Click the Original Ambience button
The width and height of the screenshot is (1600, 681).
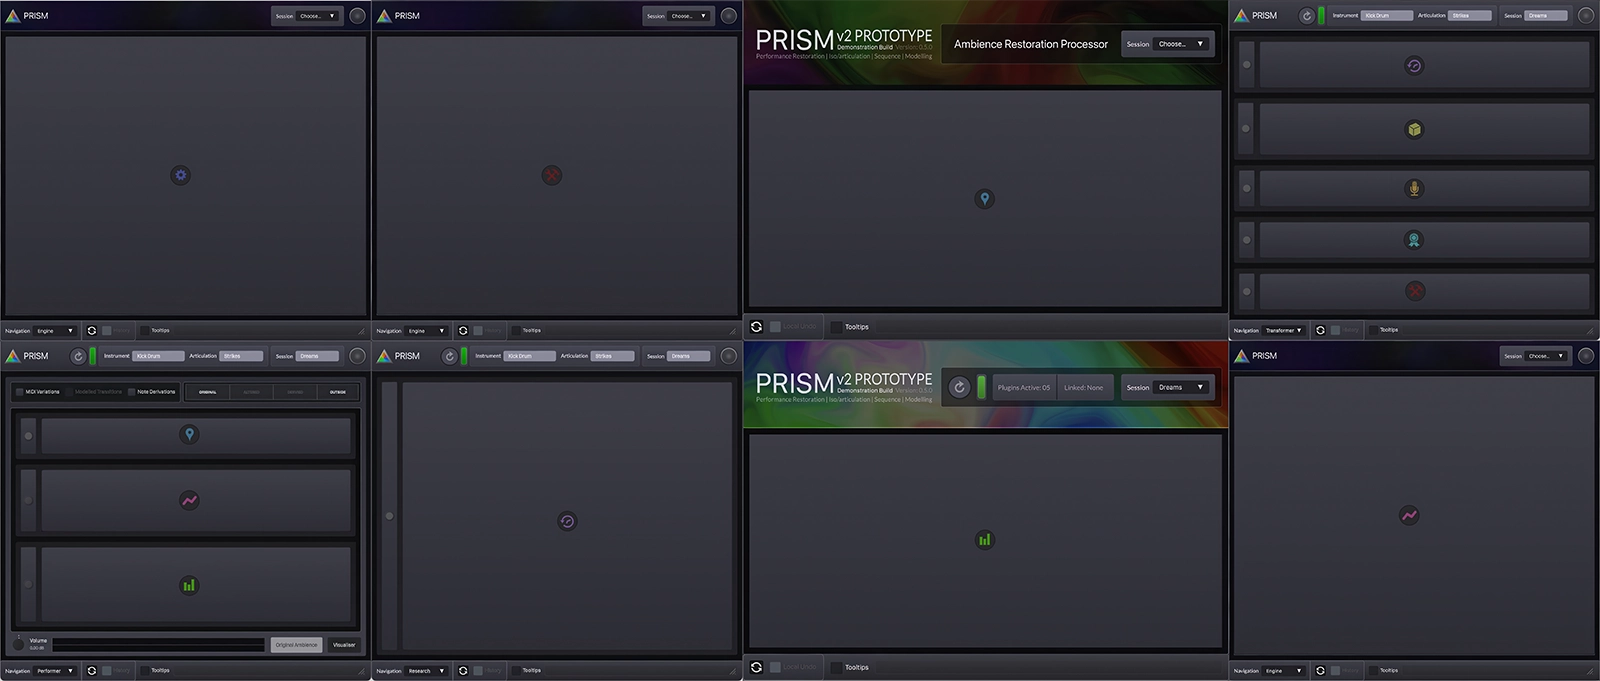pos(296,645)
